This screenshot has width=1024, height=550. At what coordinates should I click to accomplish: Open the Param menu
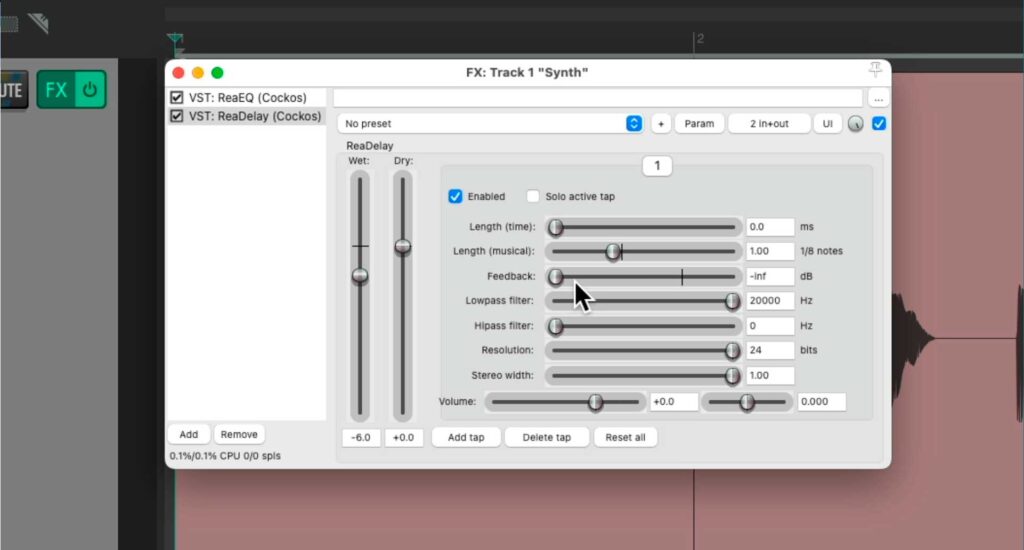click(699, 123)
